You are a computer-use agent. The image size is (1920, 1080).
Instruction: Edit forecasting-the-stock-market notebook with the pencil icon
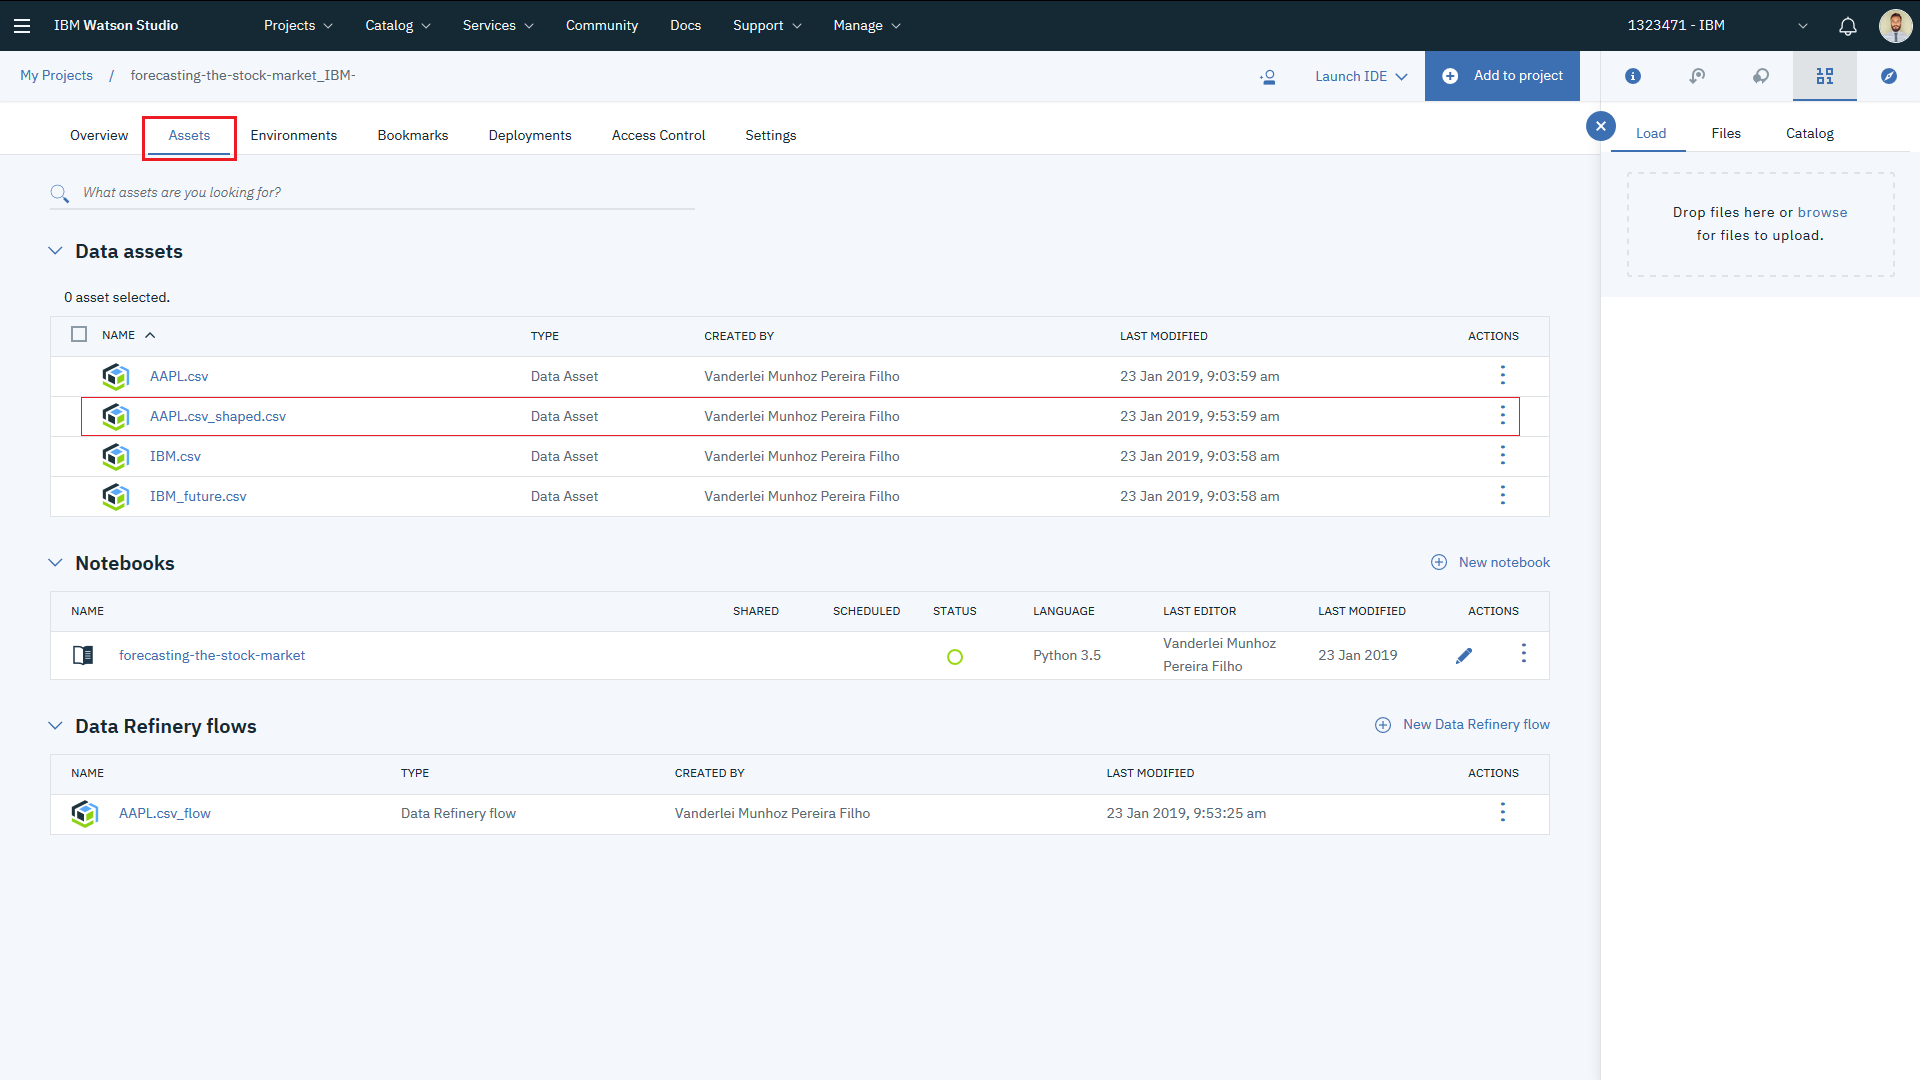[1464, 656]
